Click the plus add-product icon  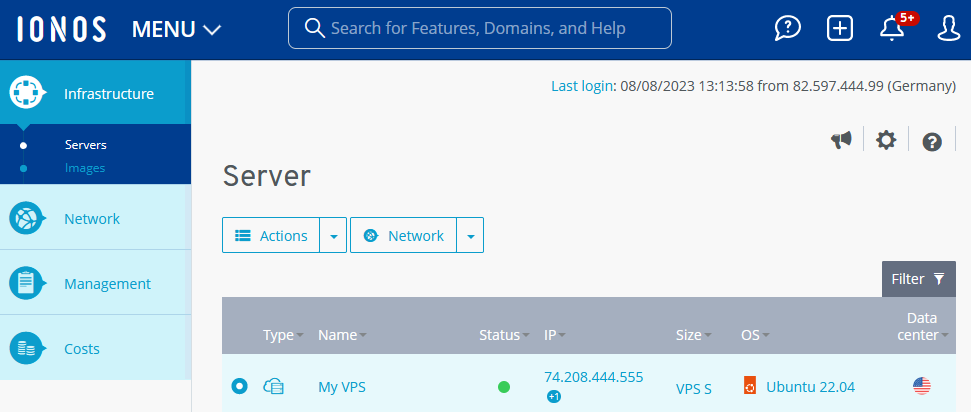(840, 29)
